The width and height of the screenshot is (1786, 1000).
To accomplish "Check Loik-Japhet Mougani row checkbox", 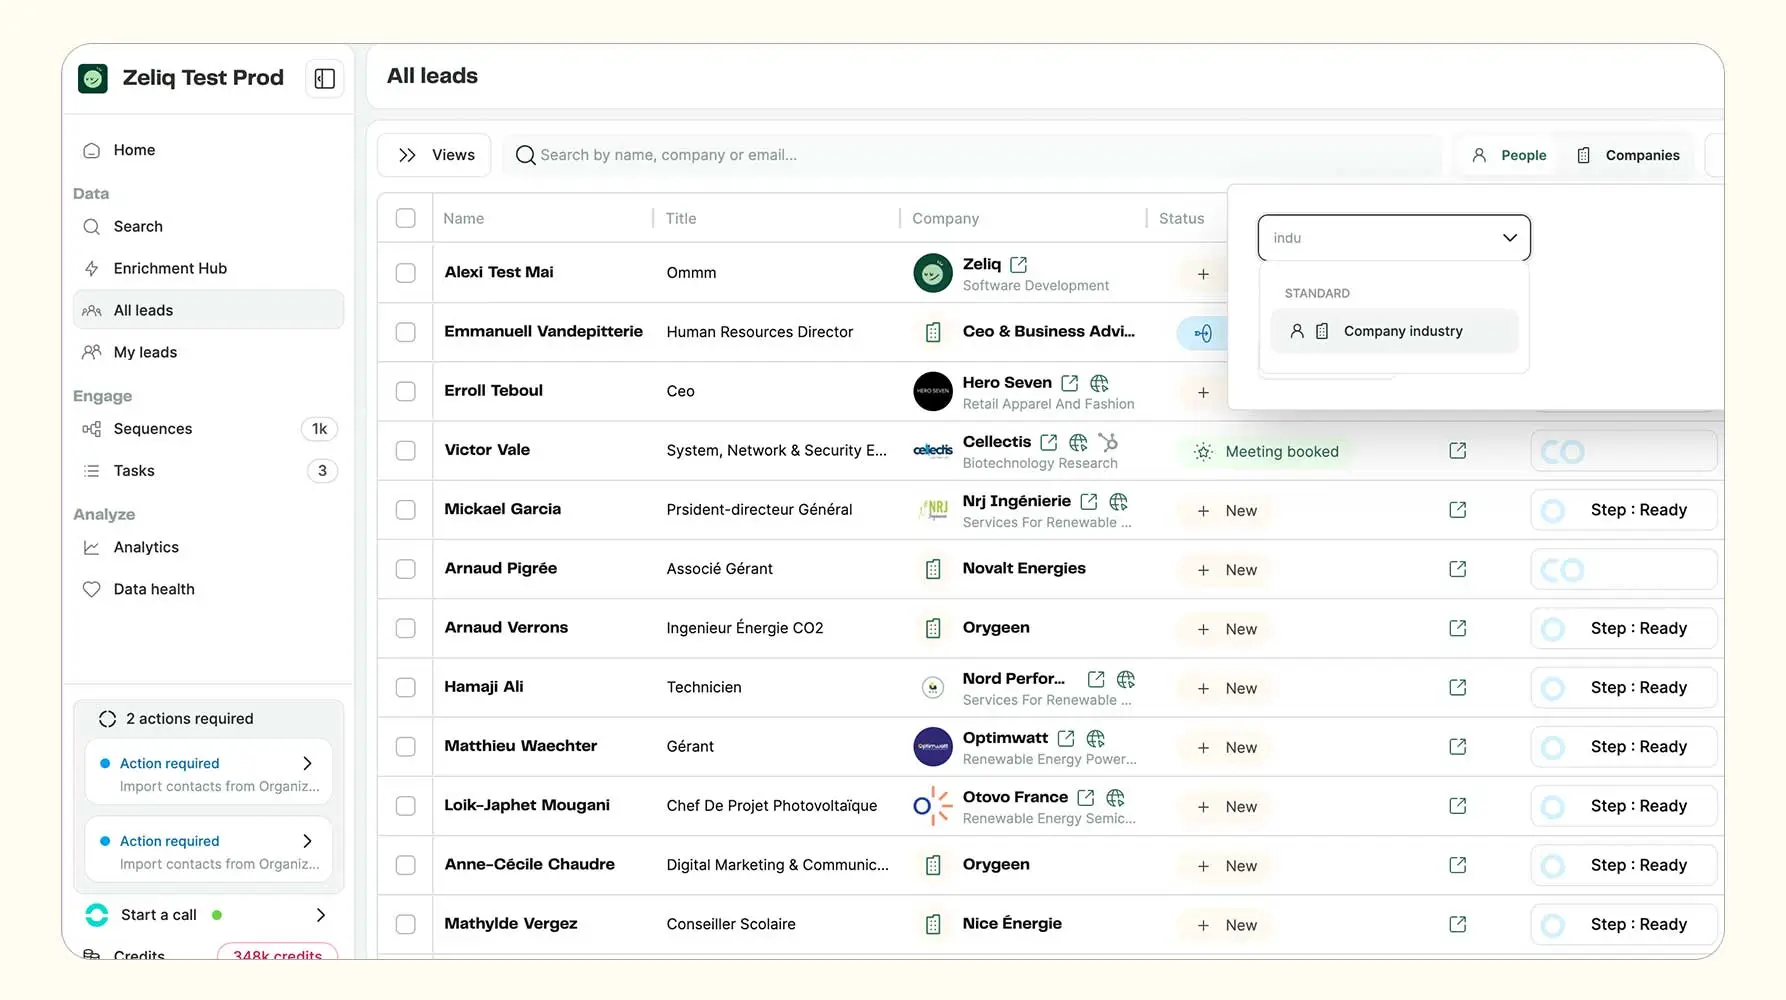I will pos(405,806).
